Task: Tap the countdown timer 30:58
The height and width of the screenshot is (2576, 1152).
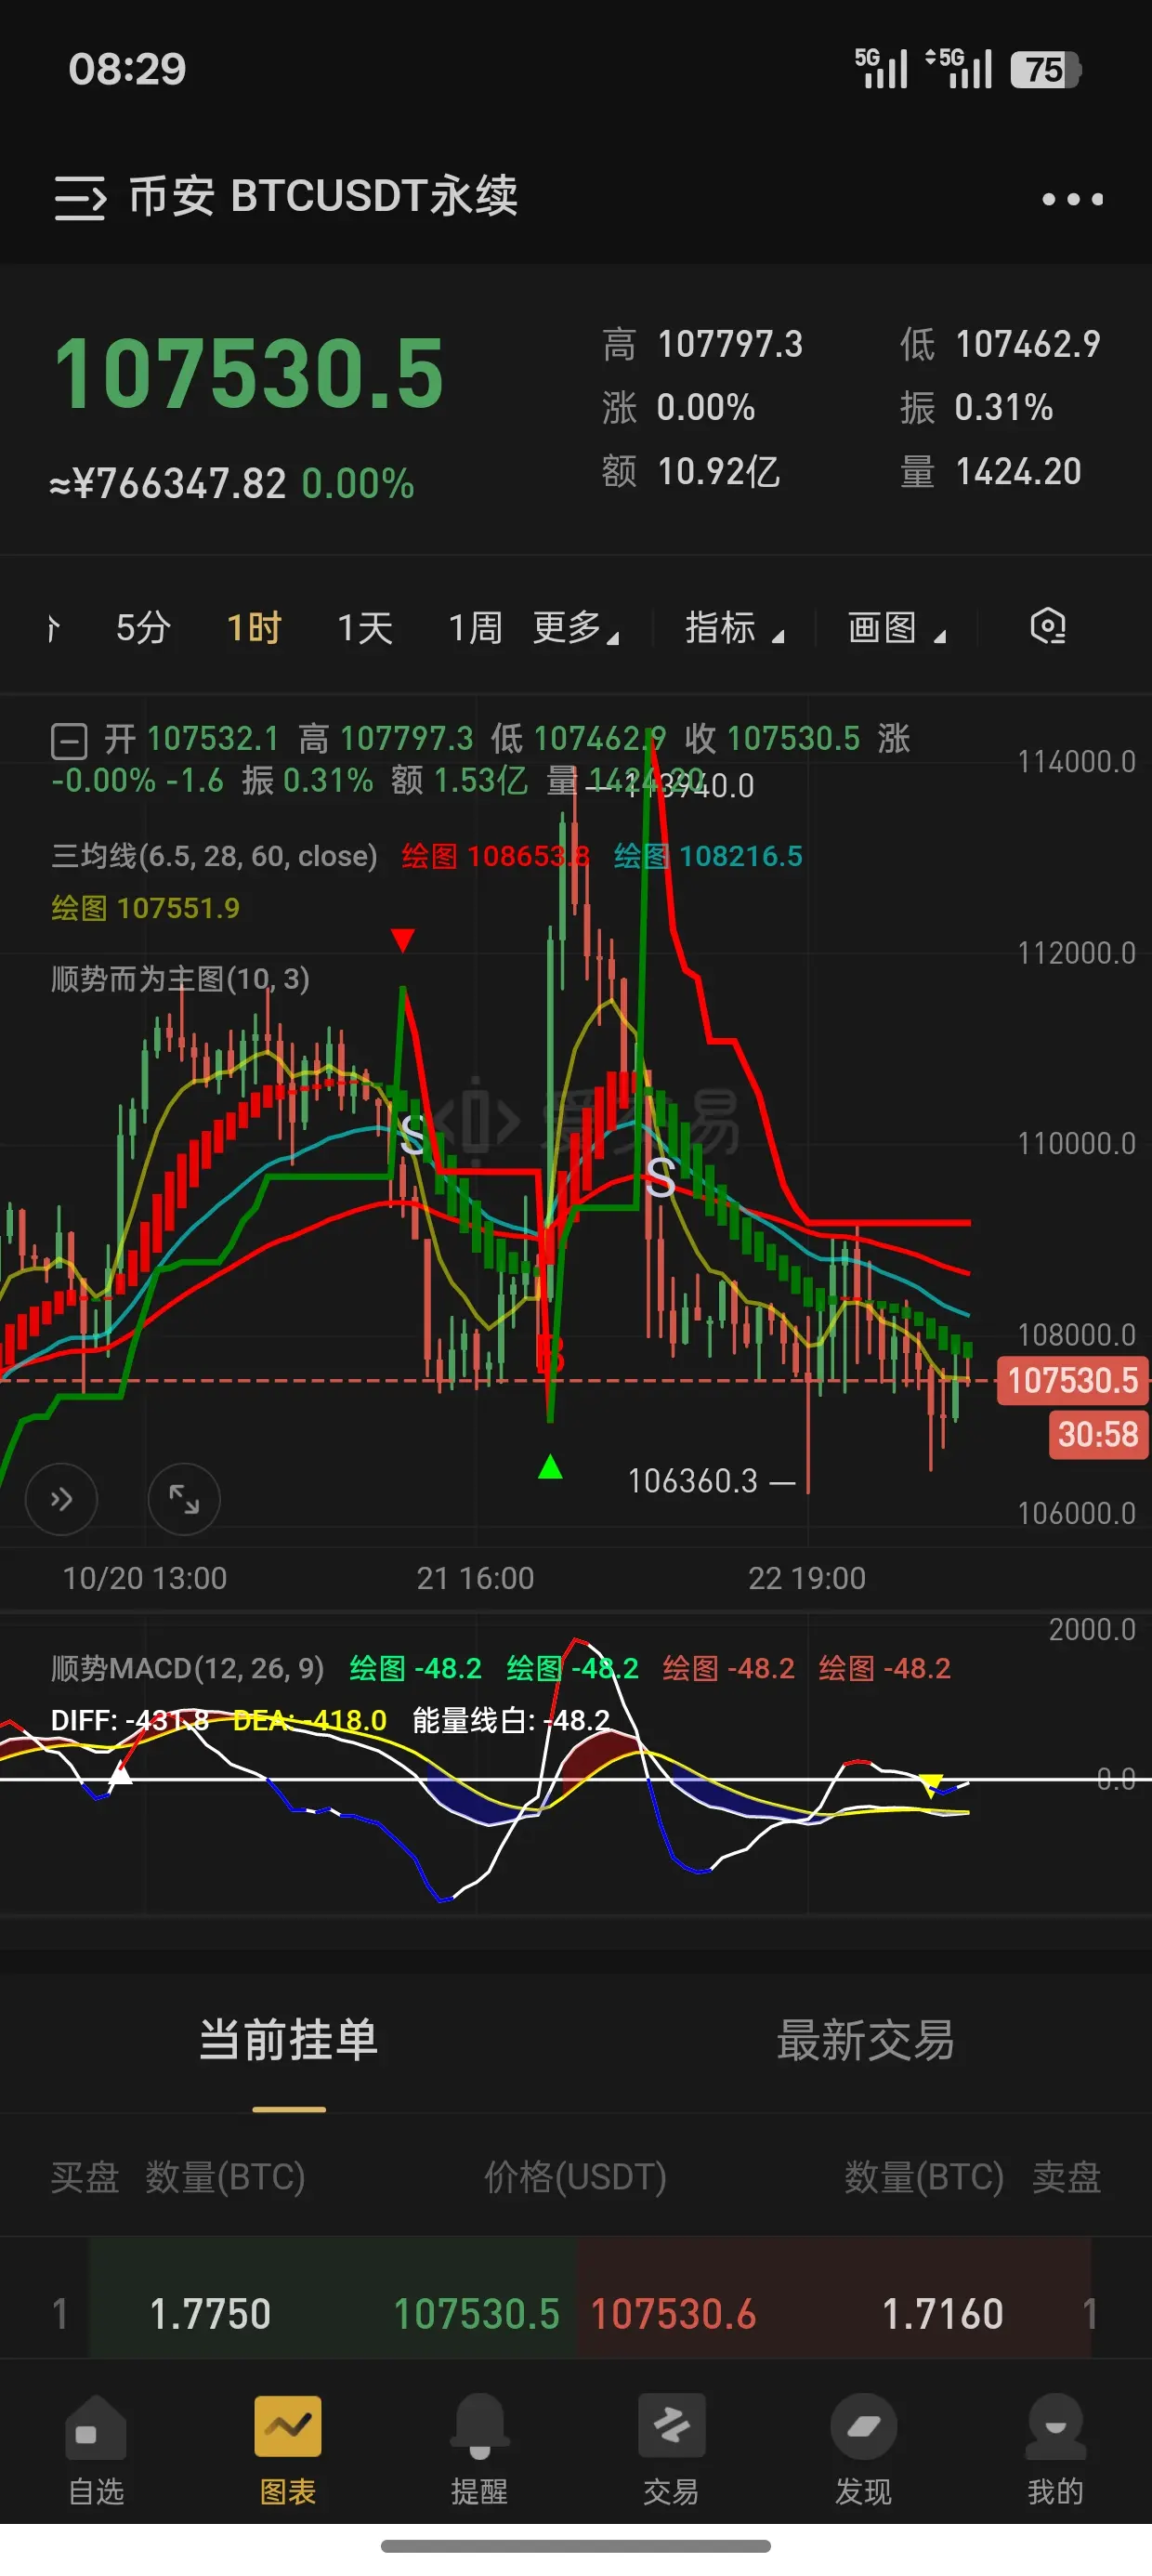Action: (1098, 1435)
